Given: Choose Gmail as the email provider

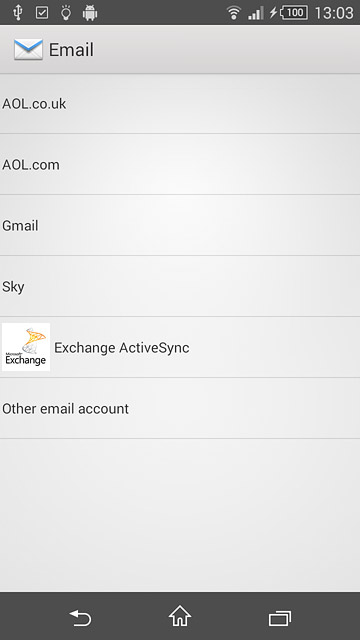Looking at the screenshot, I should tap(180, 225).
